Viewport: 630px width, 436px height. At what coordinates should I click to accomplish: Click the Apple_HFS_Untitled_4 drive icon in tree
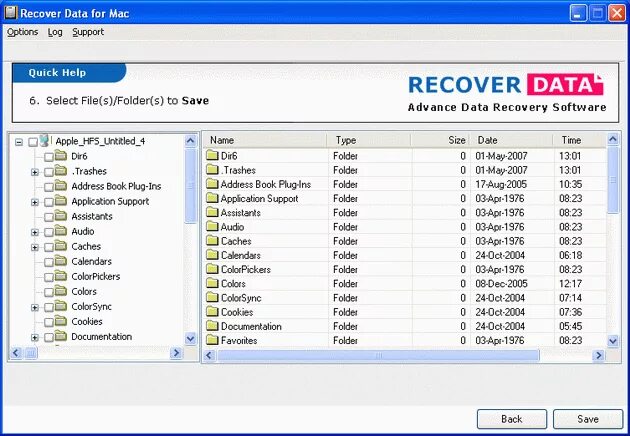point(45,140)
